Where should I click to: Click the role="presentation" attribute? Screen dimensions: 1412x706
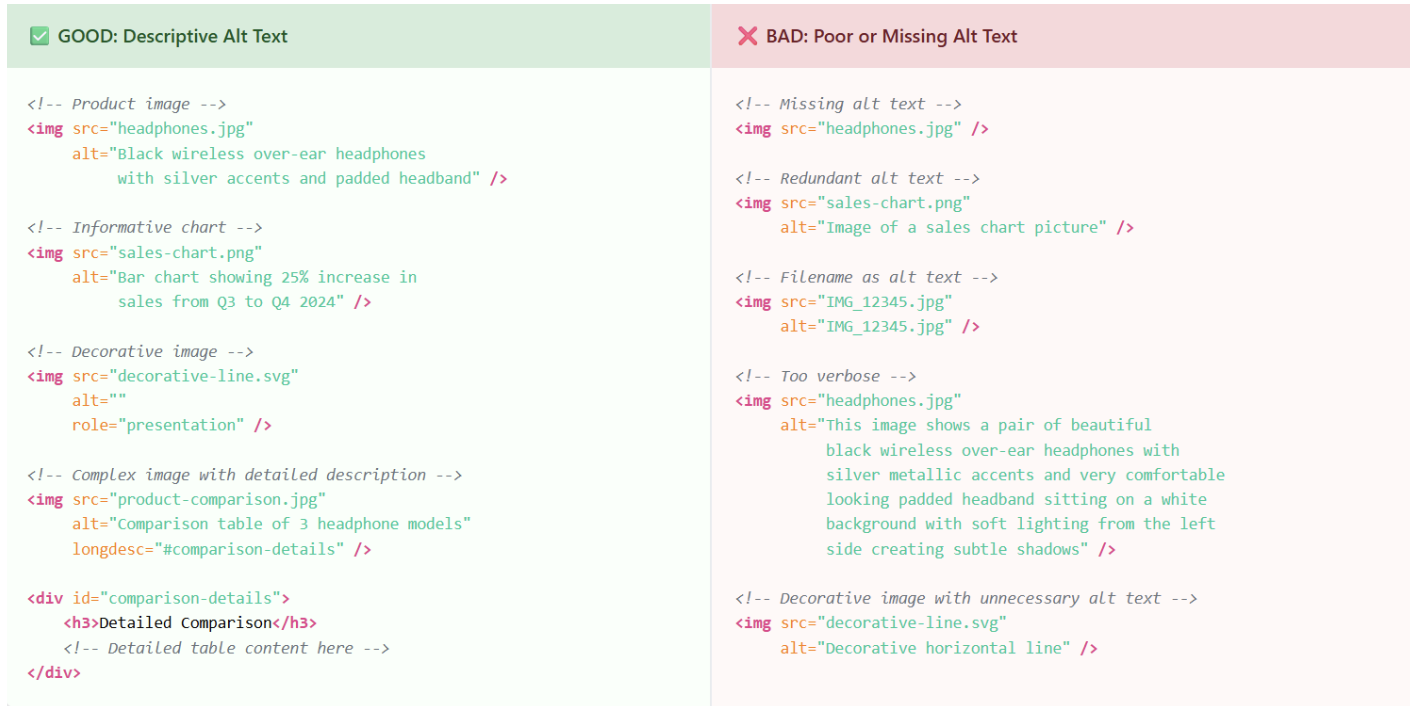pyautogui.click(x=158, y=425)
